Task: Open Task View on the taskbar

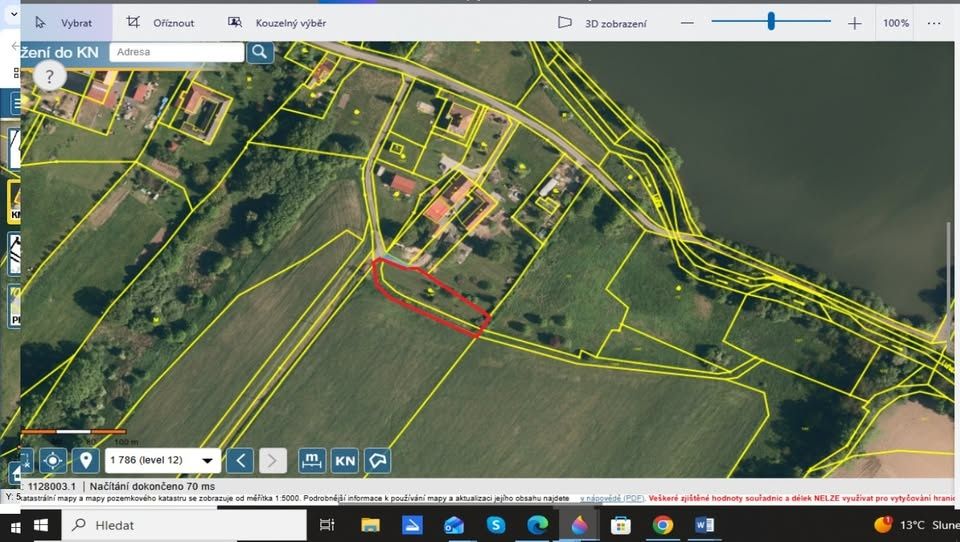Action: pos(328,525)
